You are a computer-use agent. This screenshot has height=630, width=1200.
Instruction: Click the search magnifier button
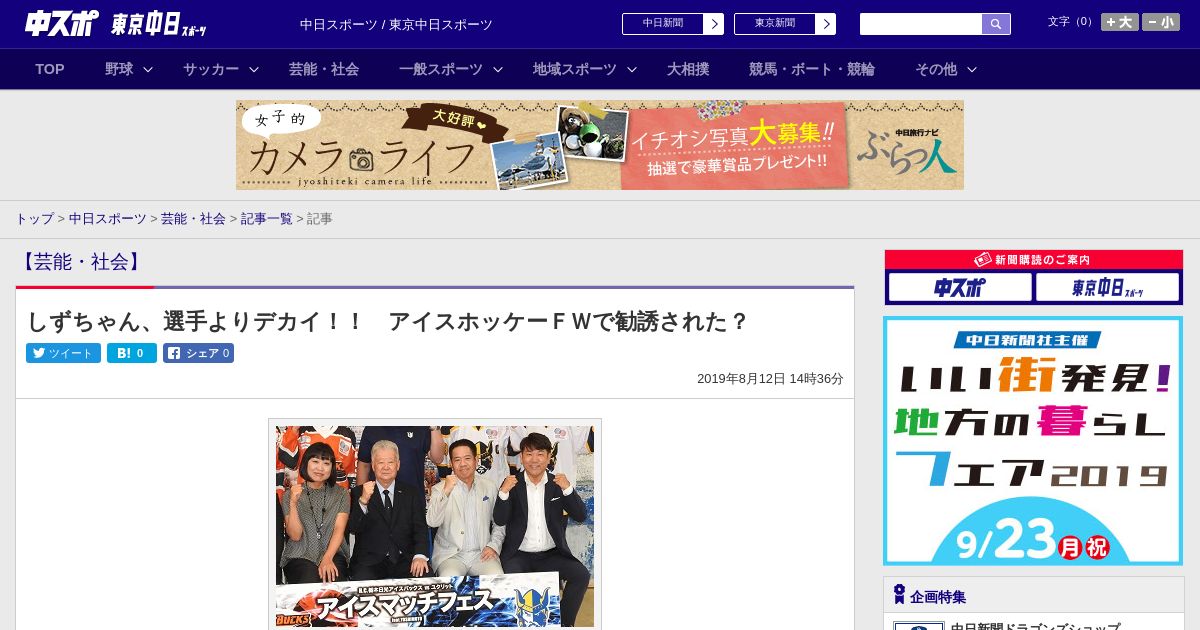996,24
